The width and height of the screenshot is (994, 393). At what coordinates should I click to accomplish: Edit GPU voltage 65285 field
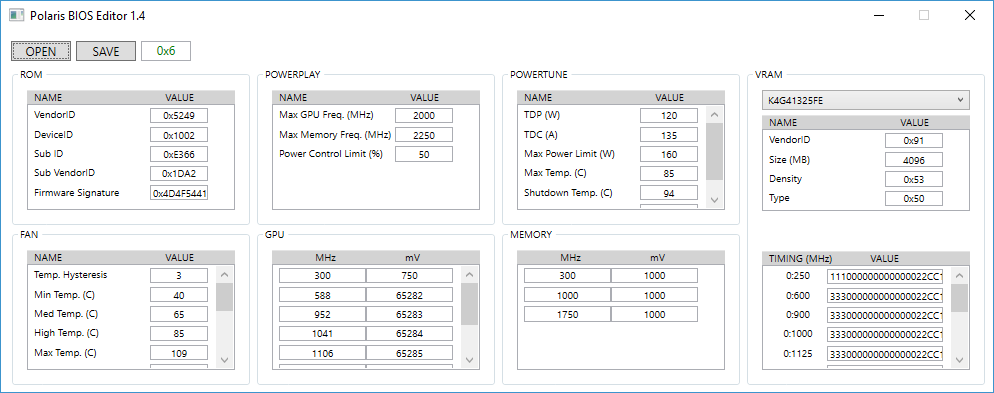click(x=410, y=353)
